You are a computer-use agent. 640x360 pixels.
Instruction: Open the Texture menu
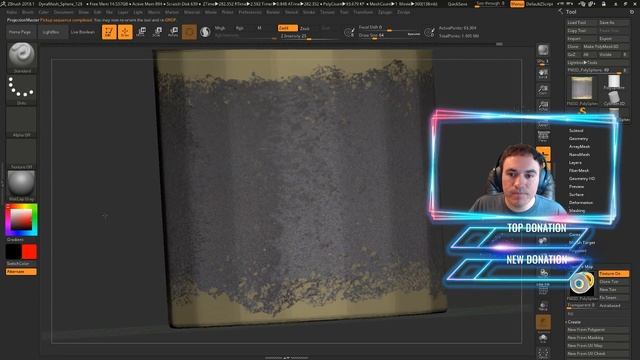327,12
